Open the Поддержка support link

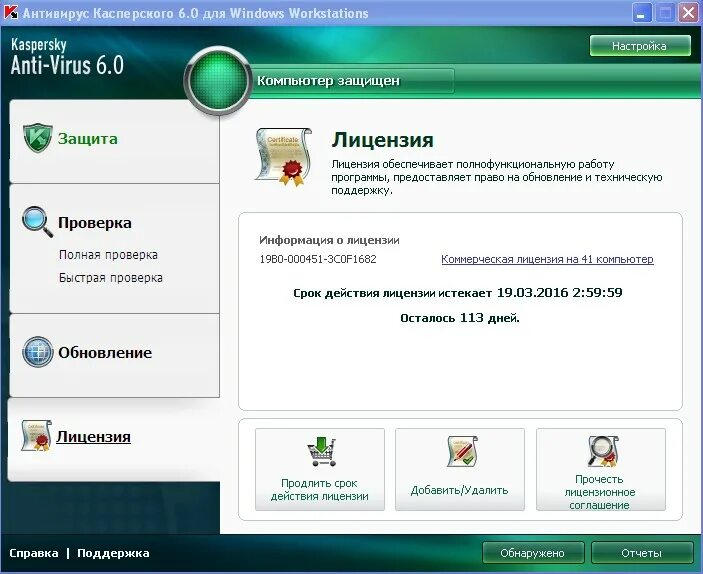pos(113,553)
